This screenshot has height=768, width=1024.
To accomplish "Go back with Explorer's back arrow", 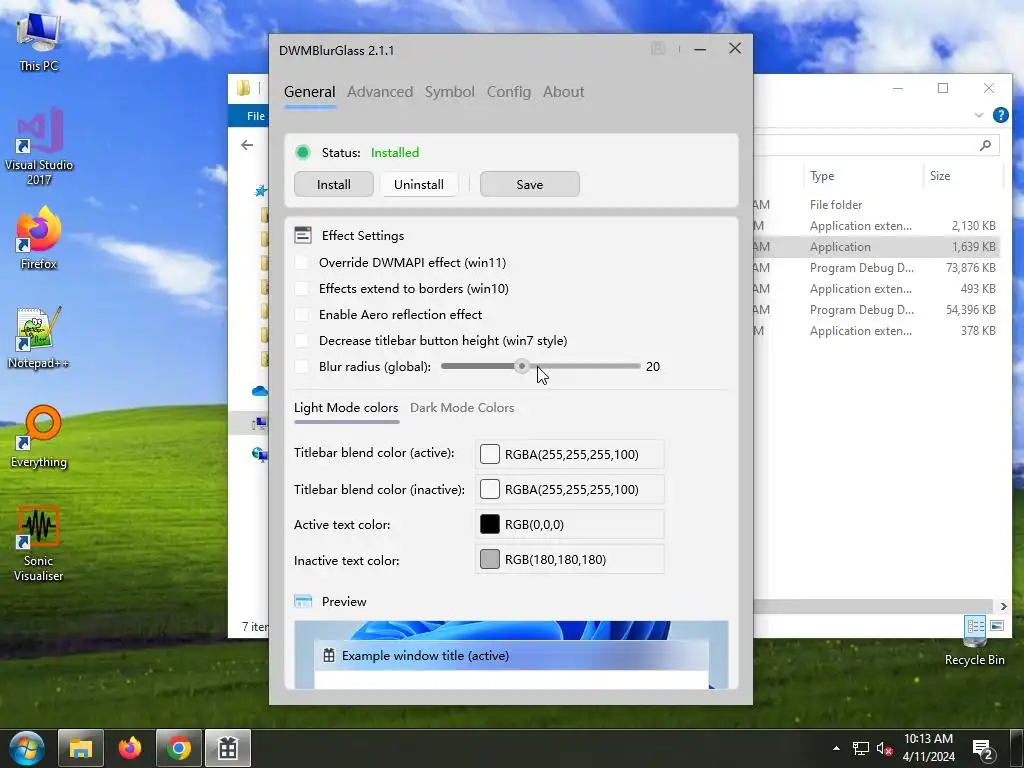I will click(x=247, y=145).
